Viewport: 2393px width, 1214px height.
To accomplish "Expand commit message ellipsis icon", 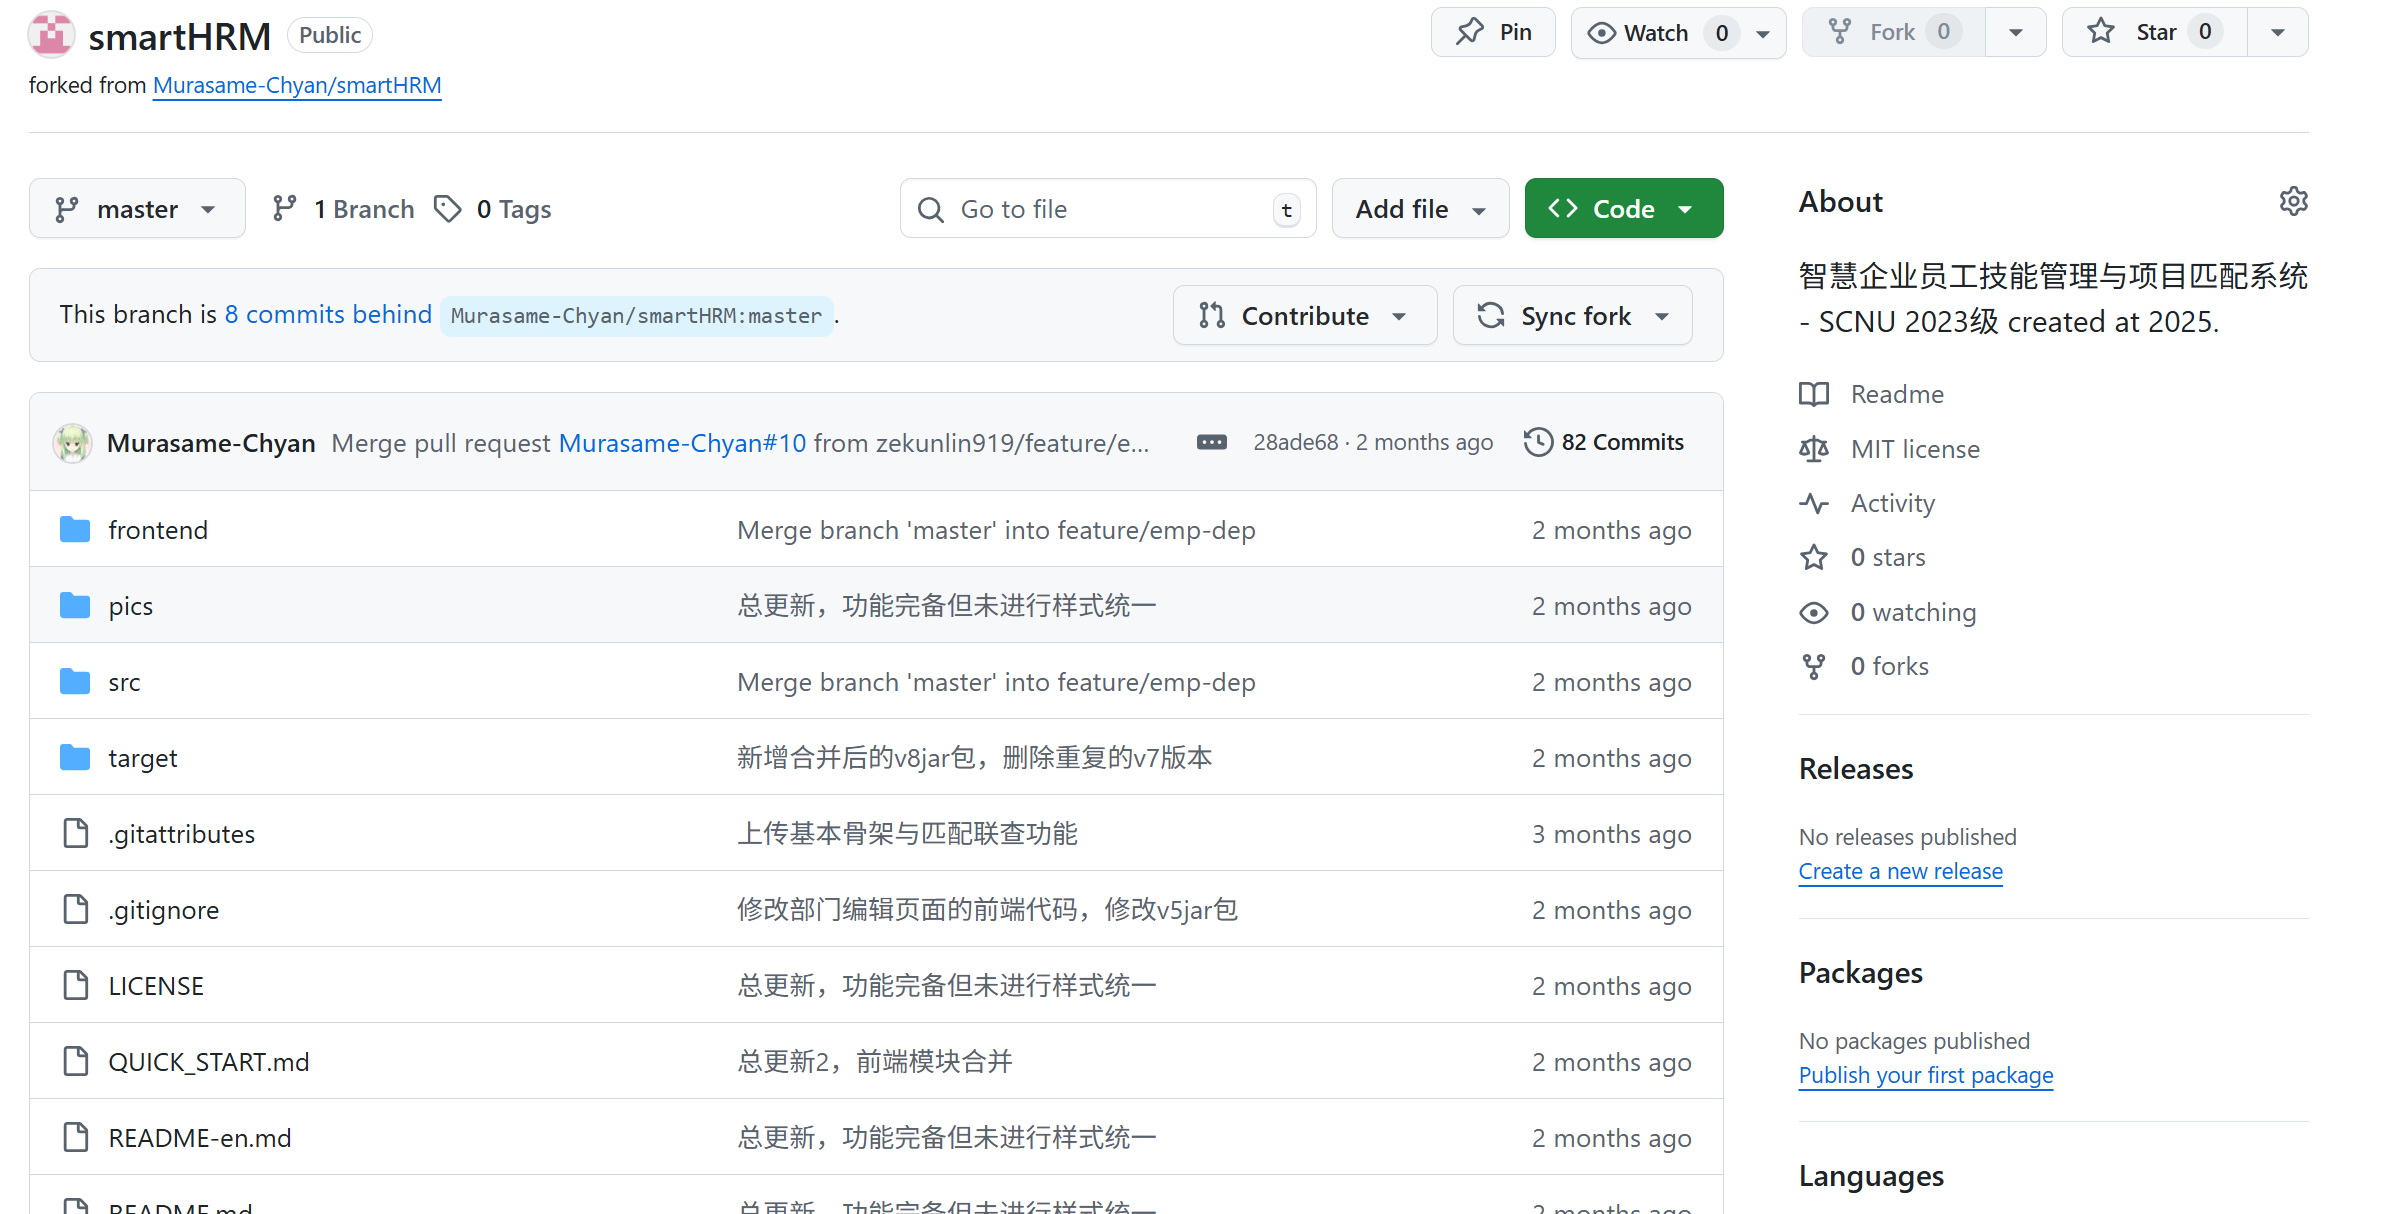I will point(1212,442).
